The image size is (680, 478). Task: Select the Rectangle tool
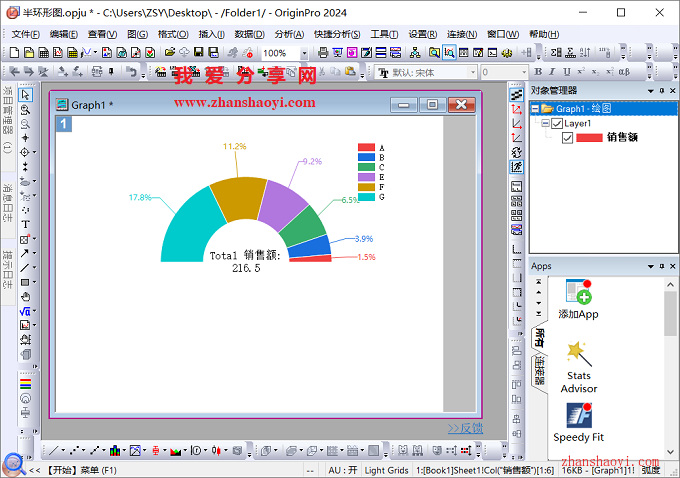pos(25,282)
